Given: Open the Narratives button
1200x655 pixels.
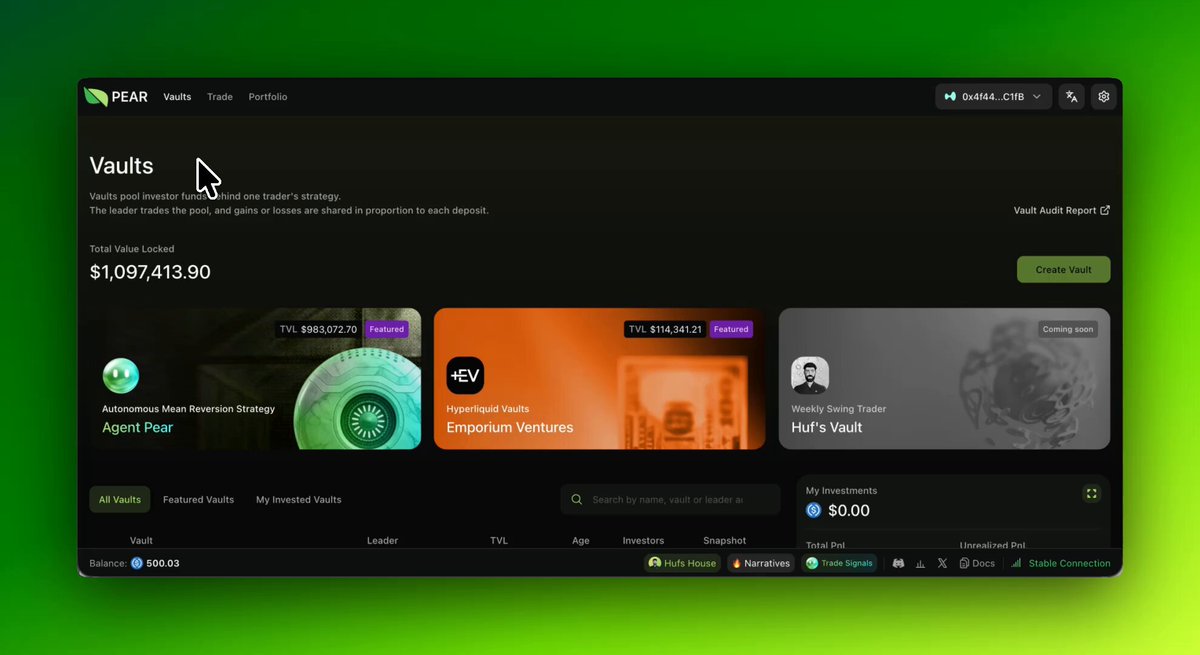Looking at the screenshot, I should 761,563.
